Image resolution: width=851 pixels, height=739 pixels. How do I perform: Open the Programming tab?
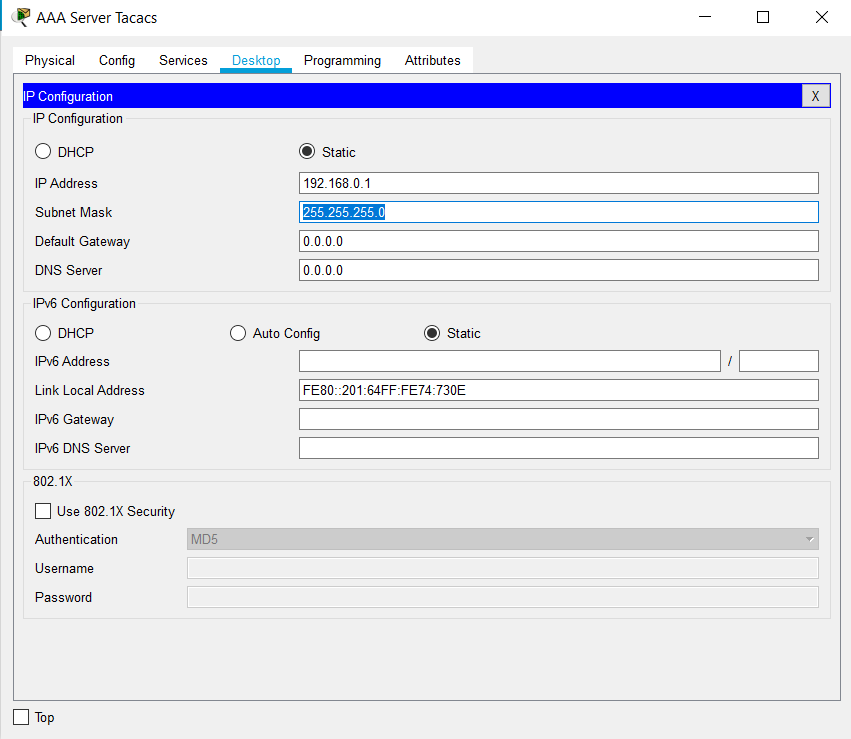(342, 60)
